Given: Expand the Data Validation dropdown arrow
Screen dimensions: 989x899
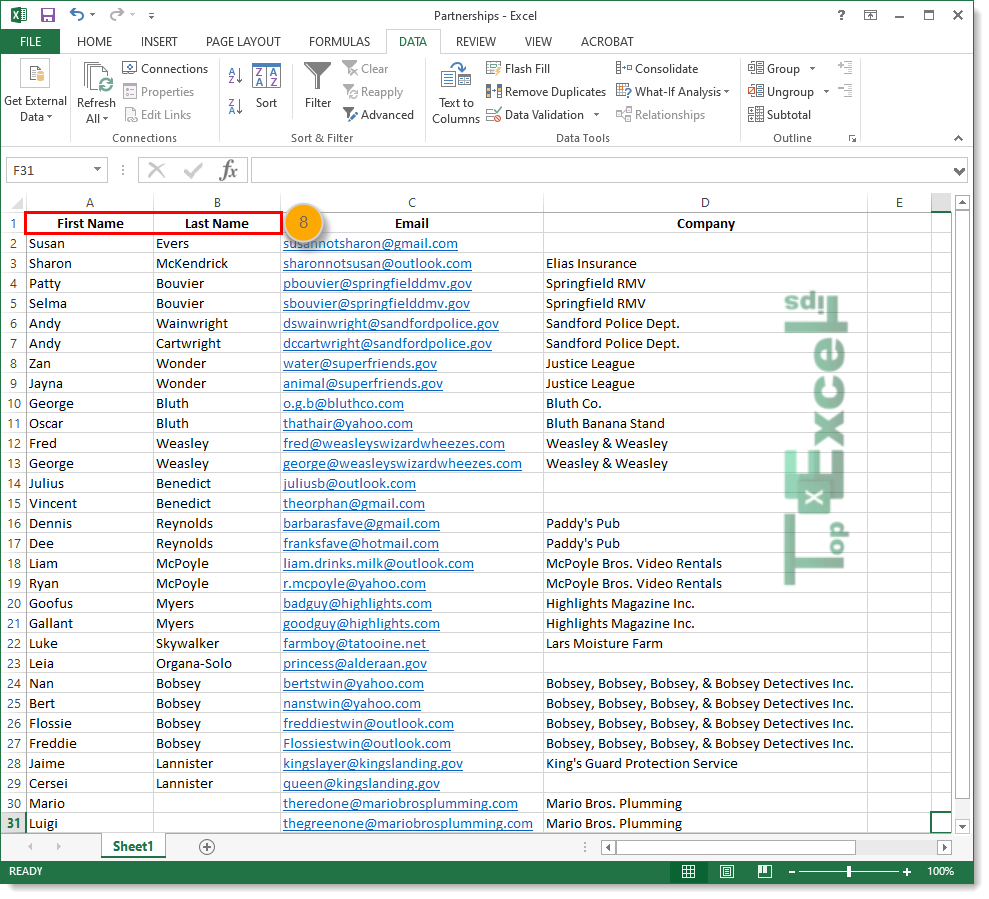Looking at the screenshot, I should pos(596,115).
